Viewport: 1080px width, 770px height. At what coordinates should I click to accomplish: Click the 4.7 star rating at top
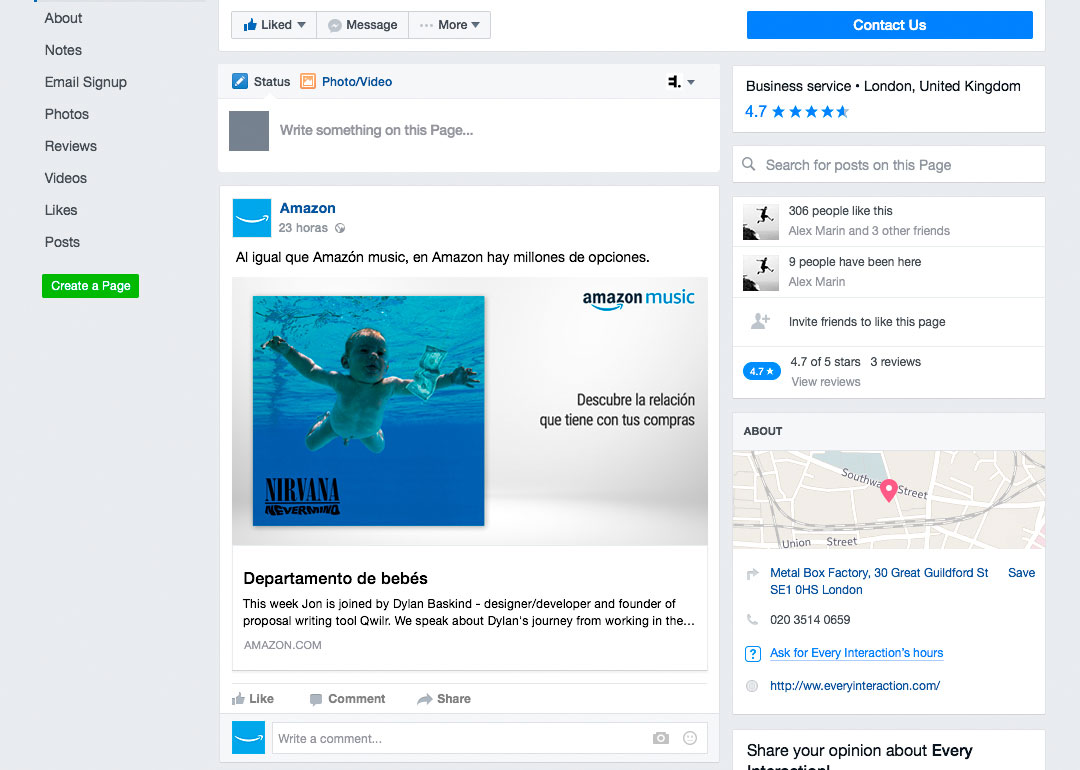click(797, 112)
